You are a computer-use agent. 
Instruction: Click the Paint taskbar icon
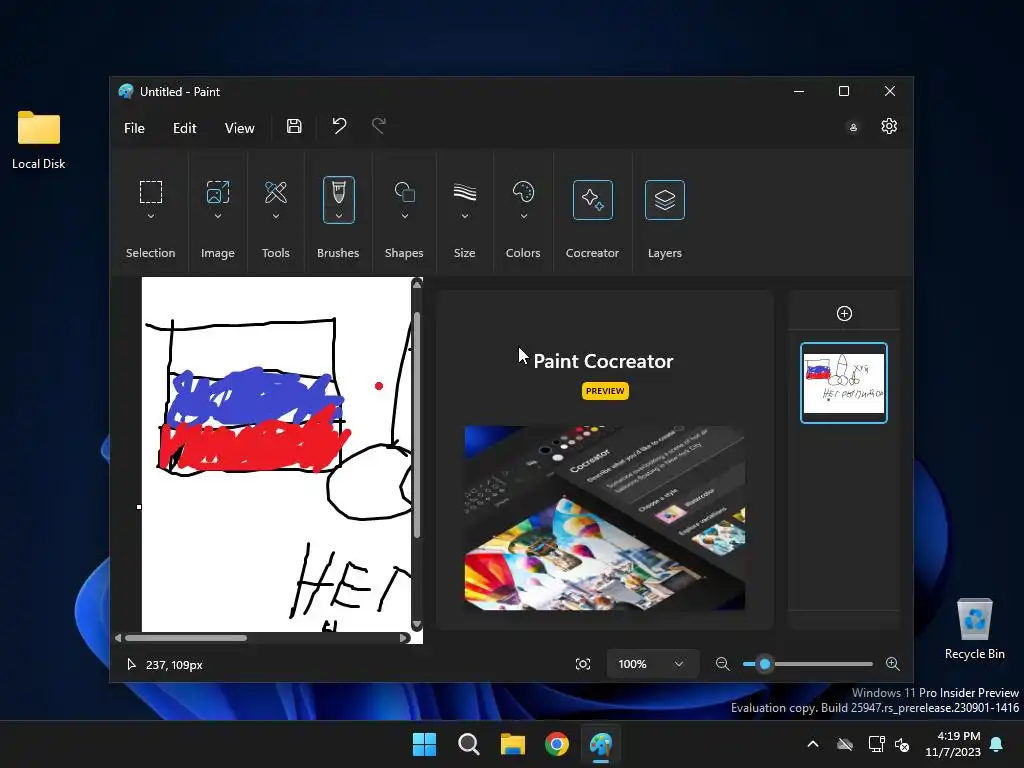601,744
